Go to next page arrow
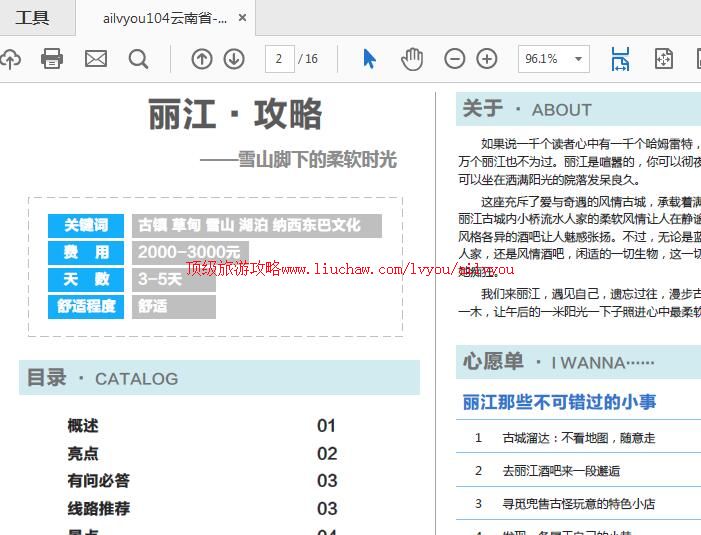This screenshot has height=535, width=701. (x=234, y=59)
